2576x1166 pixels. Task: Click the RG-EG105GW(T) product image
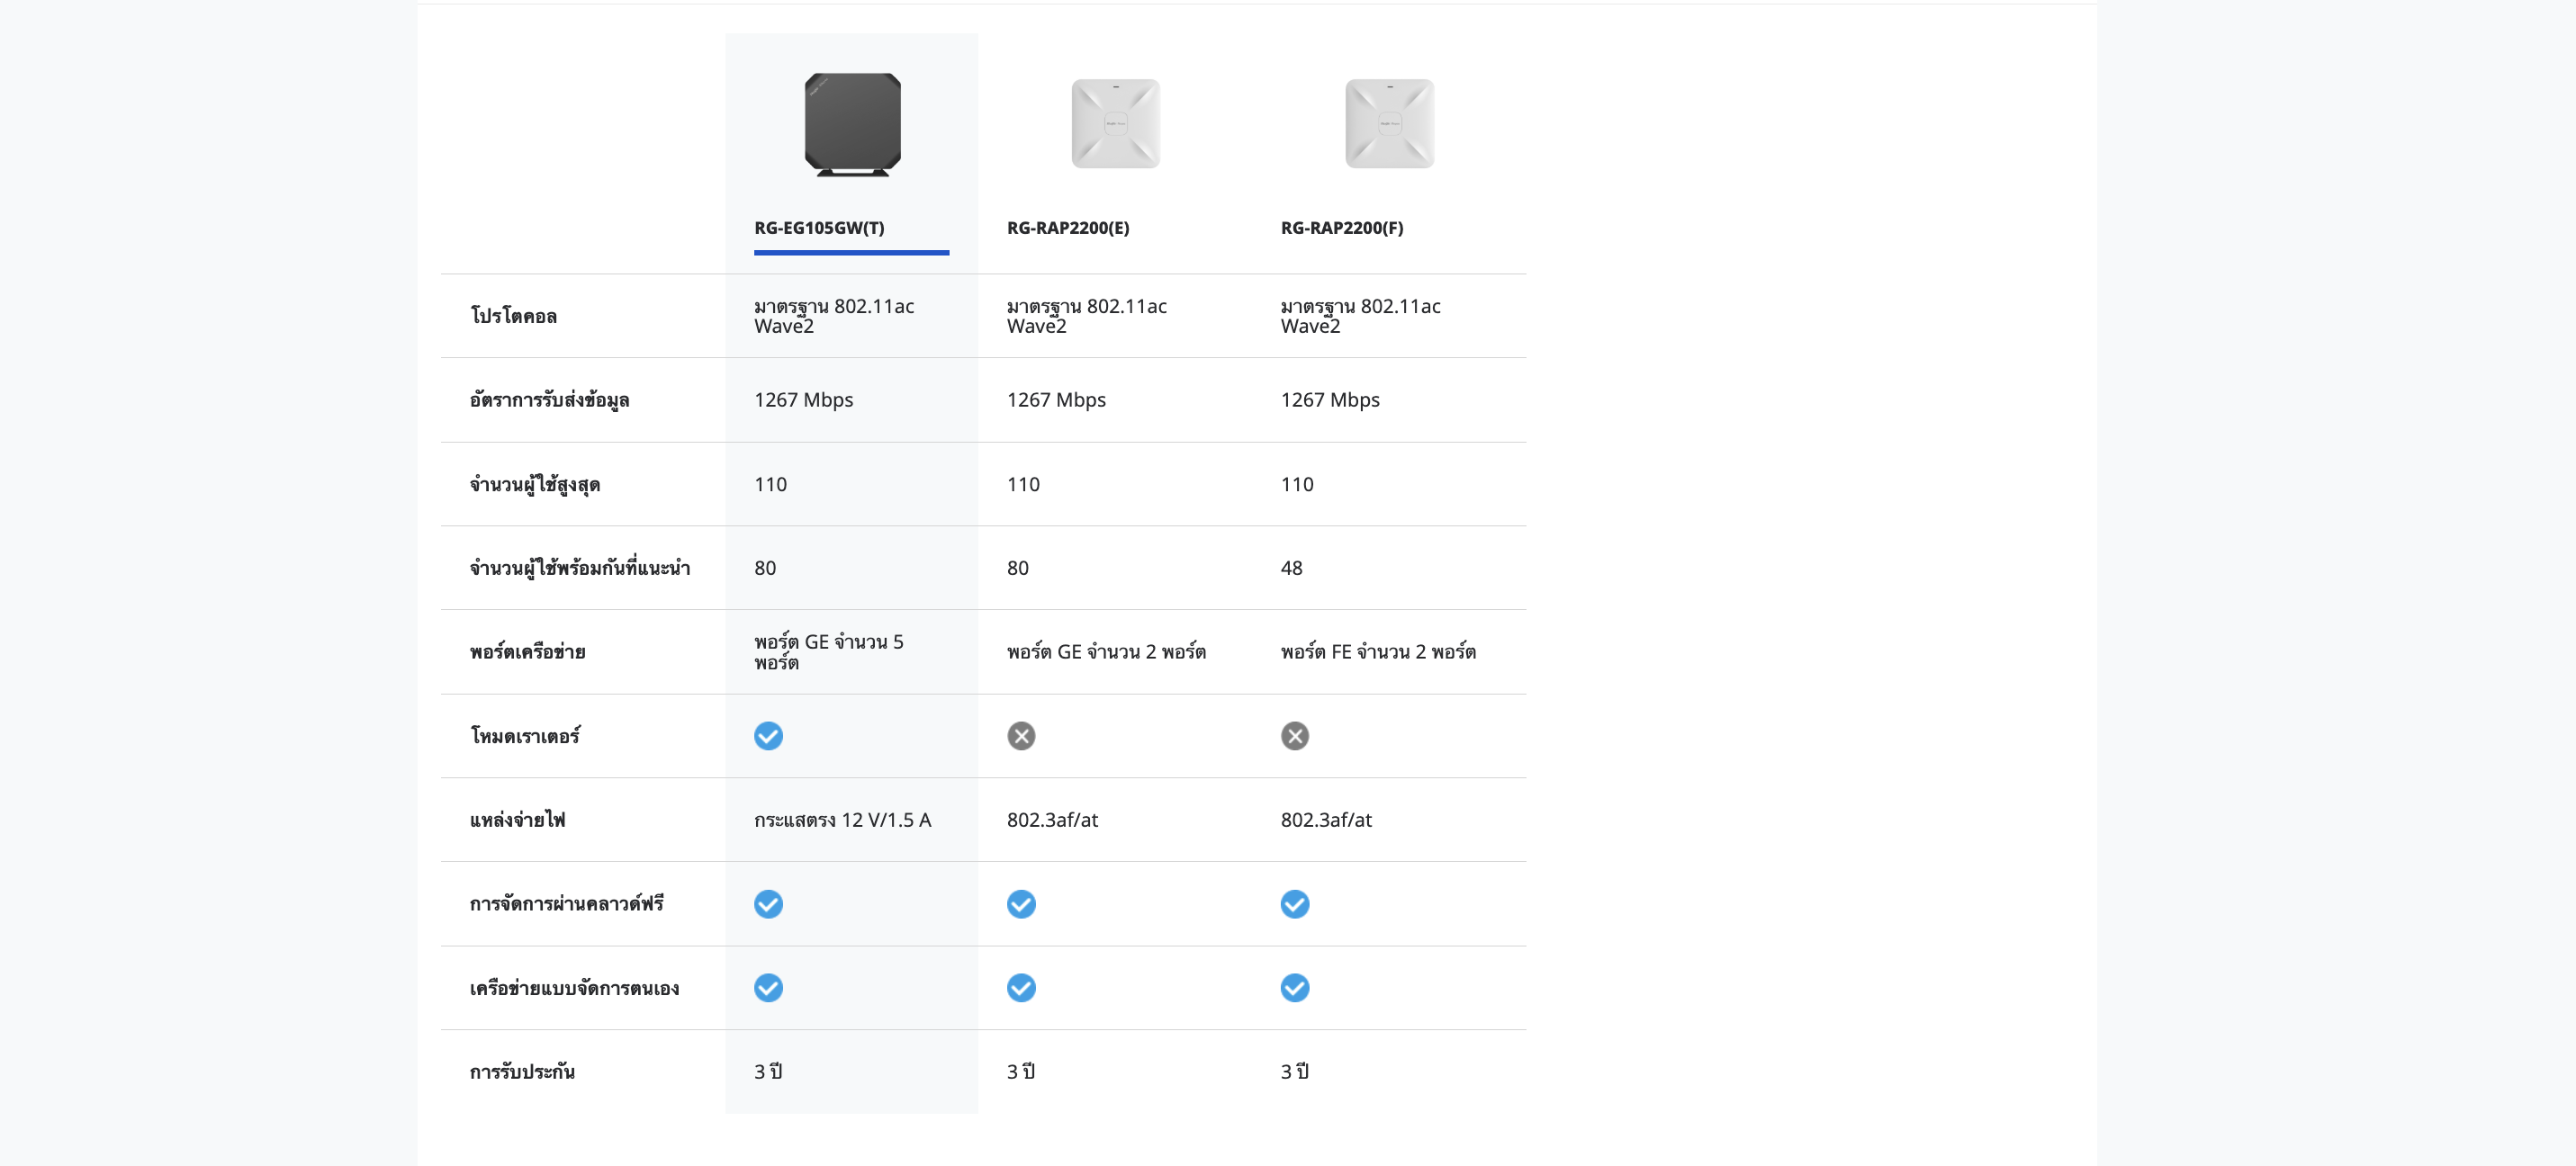coord(852,125)
